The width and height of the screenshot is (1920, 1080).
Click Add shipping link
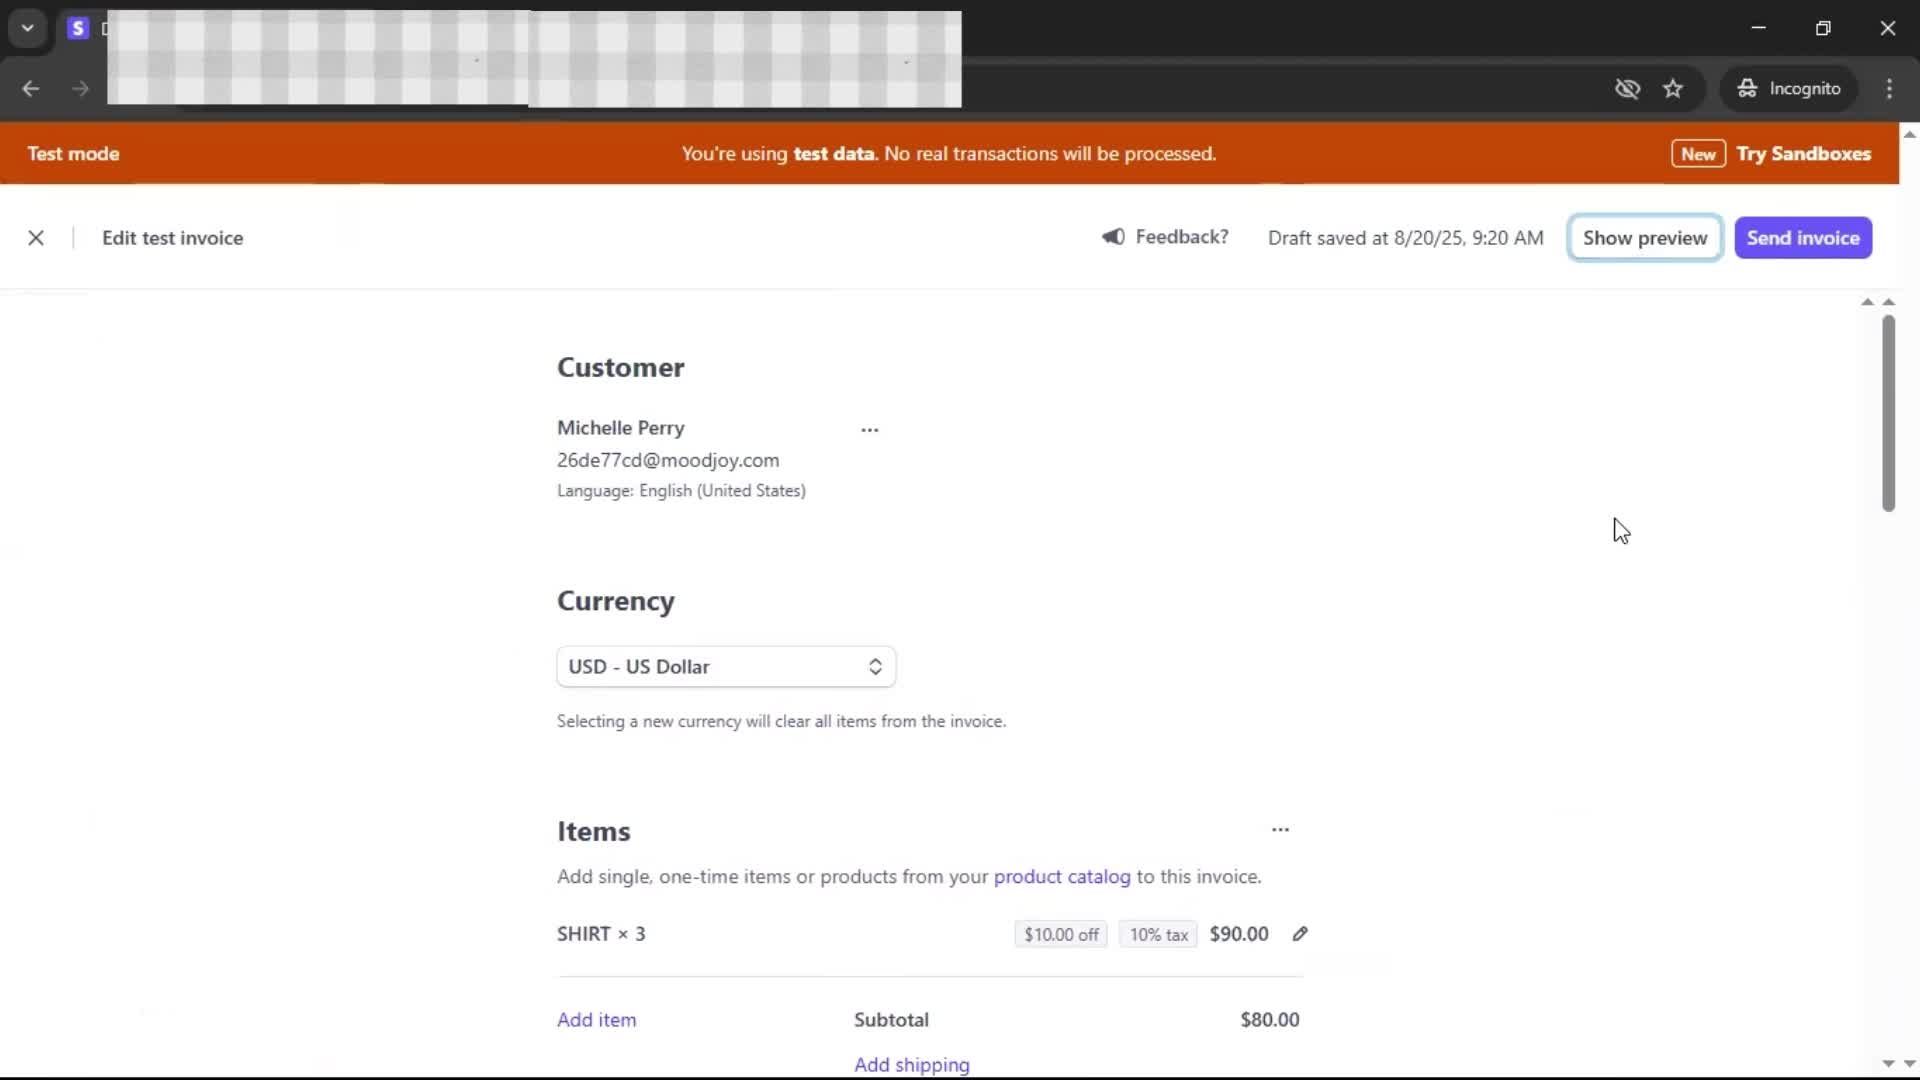tap(911, 1065)
